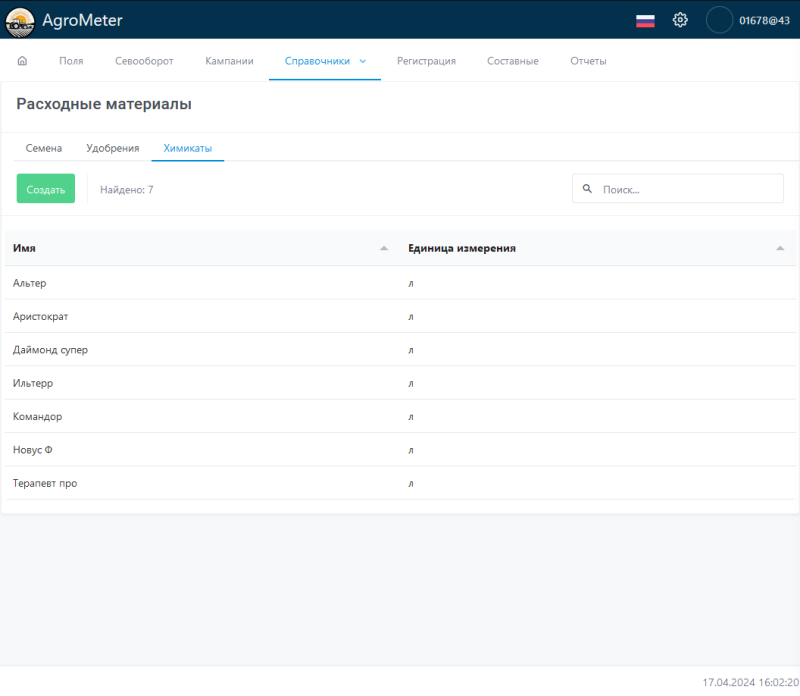The image size is (800, 696).
Task: Switch to the Удобрения tab
Action: (x=113, y=148)
